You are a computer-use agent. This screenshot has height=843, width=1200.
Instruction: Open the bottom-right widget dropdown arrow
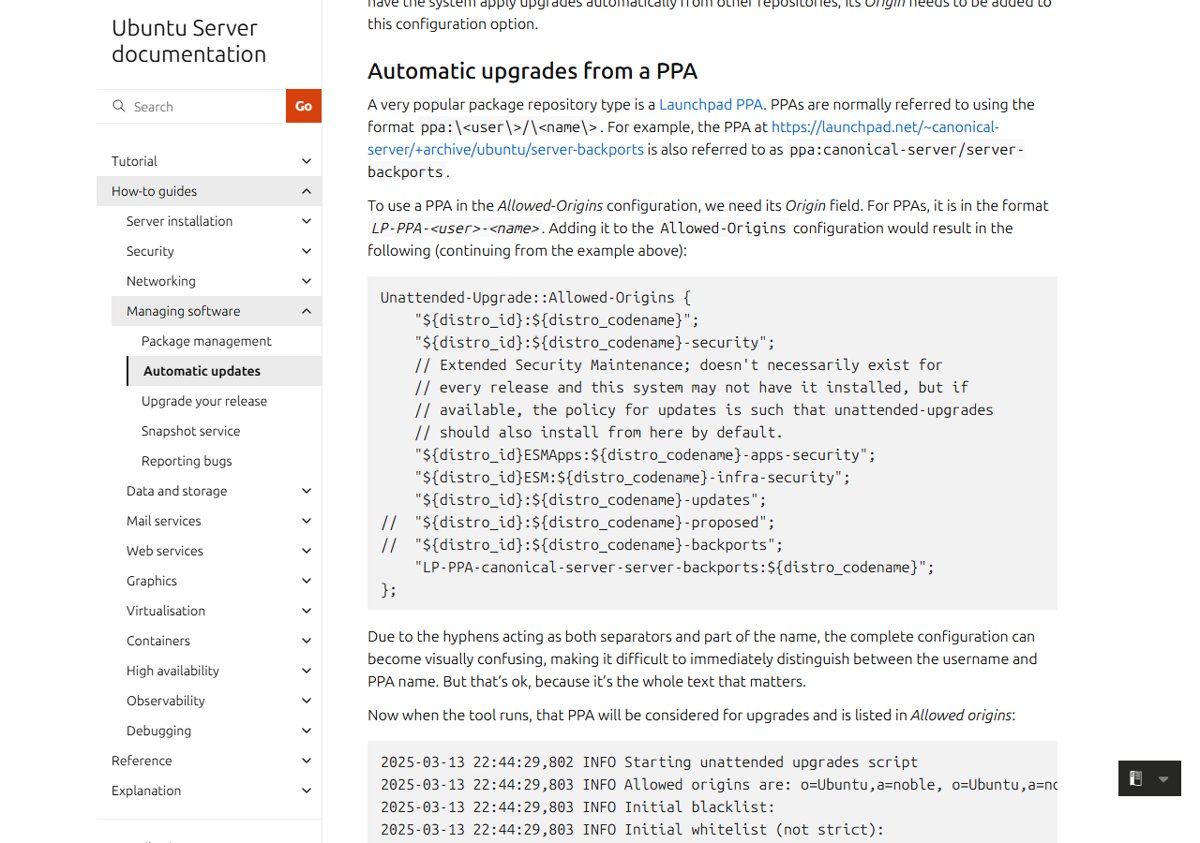[1163, 779]
